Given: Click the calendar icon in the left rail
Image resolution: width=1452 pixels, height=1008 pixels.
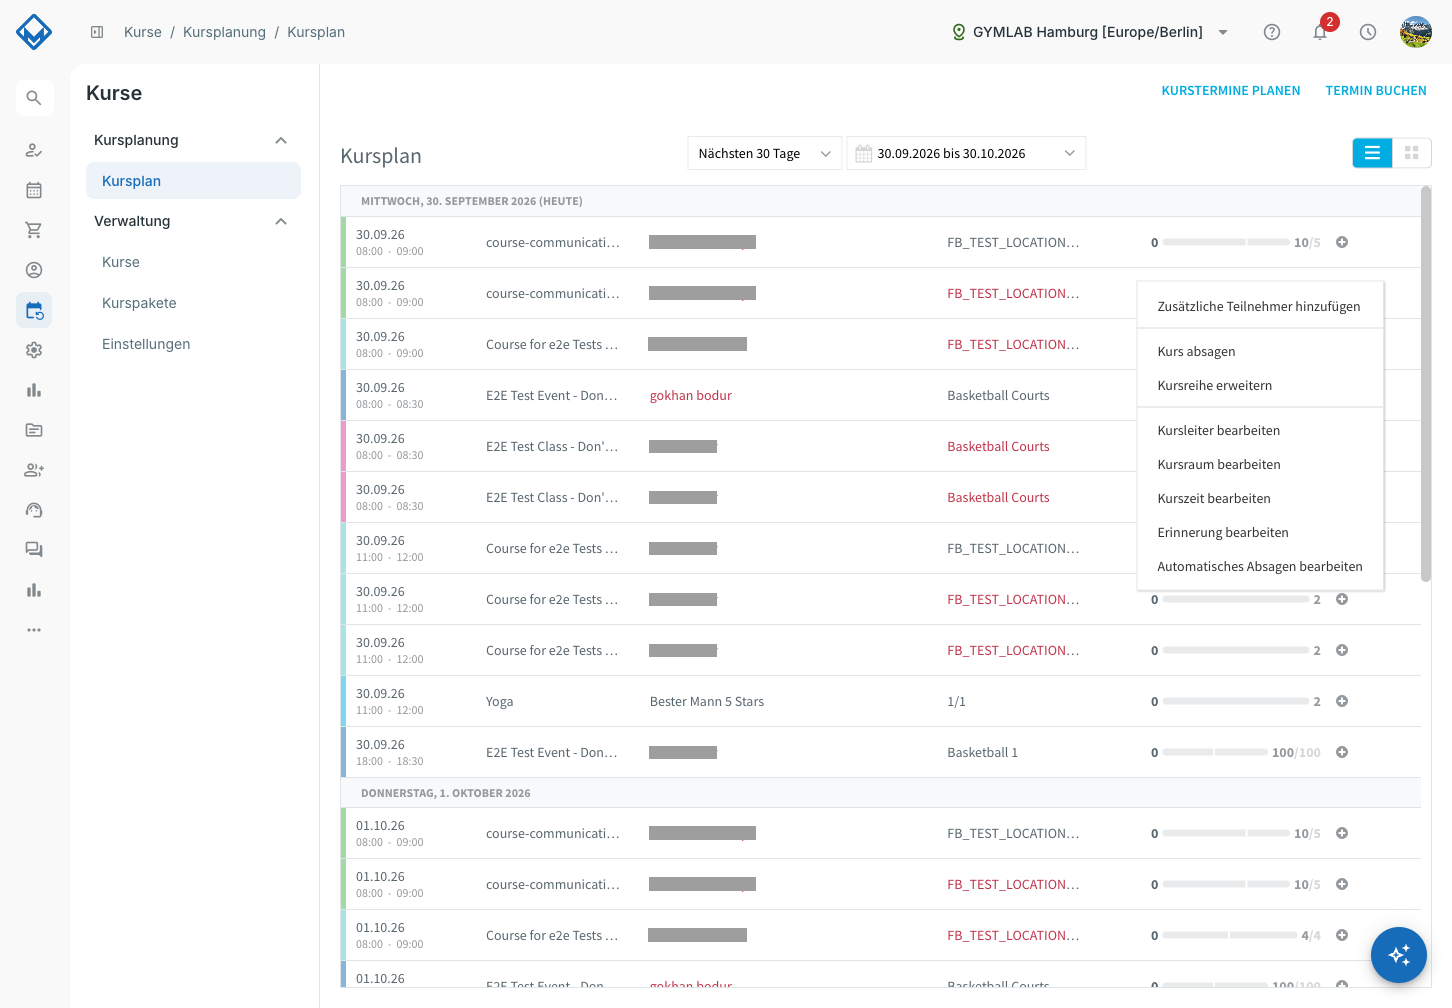Looking at the screenshot, I should click(x=34, y=190).
